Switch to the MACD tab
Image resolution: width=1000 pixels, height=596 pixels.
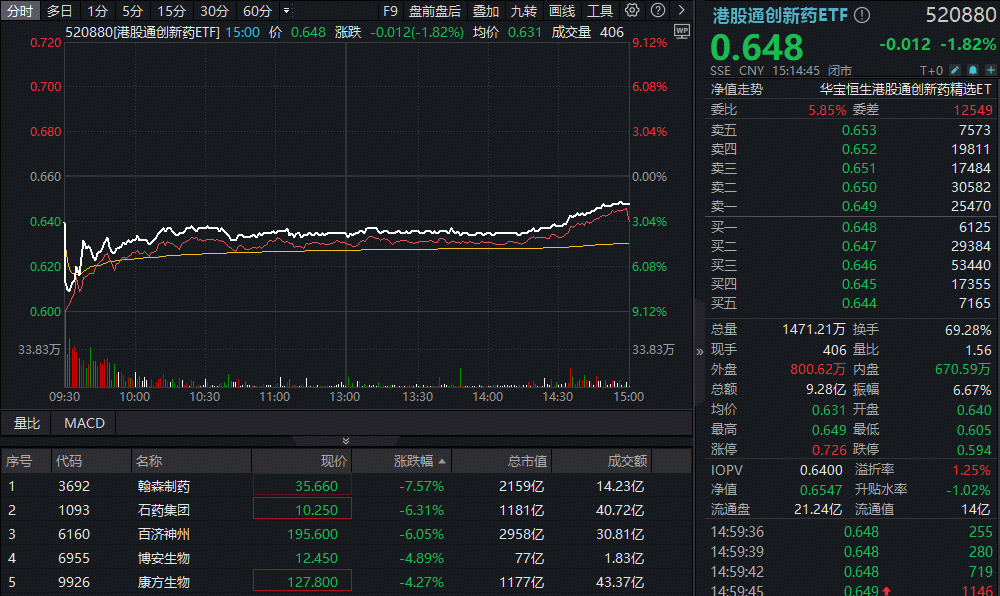(83, 423)
